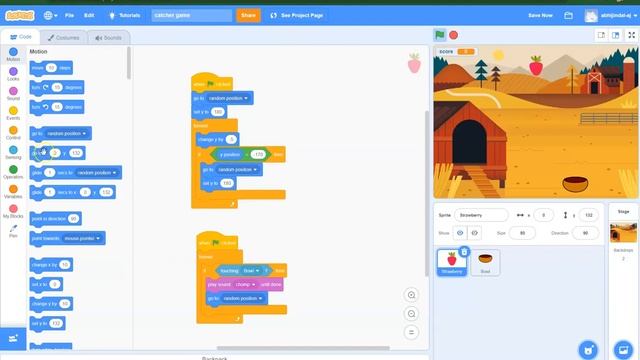Zoom in on the code workspace

point(411,295)
